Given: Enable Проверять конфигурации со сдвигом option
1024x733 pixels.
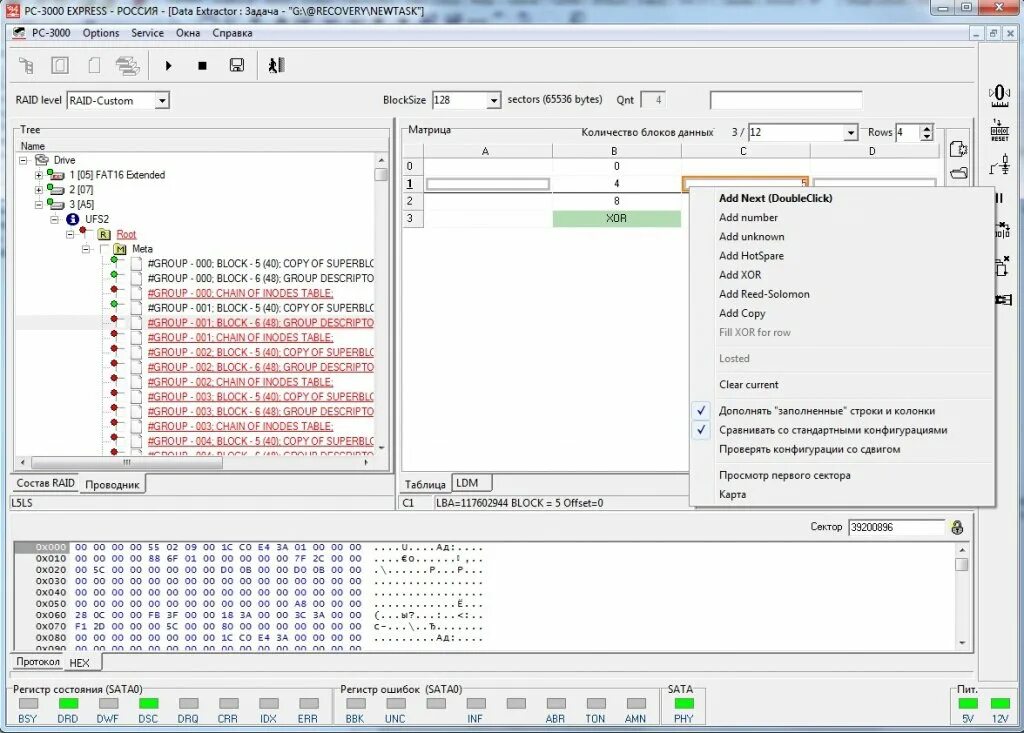Looking at the screenshot, I should click(x=810, y=449).
